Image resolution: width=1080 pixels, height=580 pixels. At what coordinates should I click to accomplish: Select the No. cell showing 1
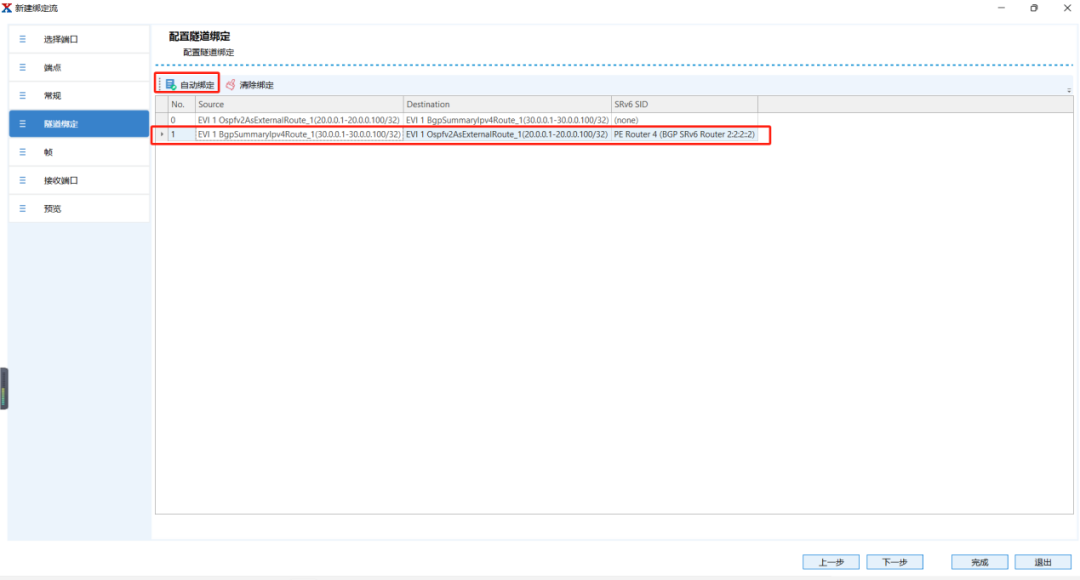point(182,134)
